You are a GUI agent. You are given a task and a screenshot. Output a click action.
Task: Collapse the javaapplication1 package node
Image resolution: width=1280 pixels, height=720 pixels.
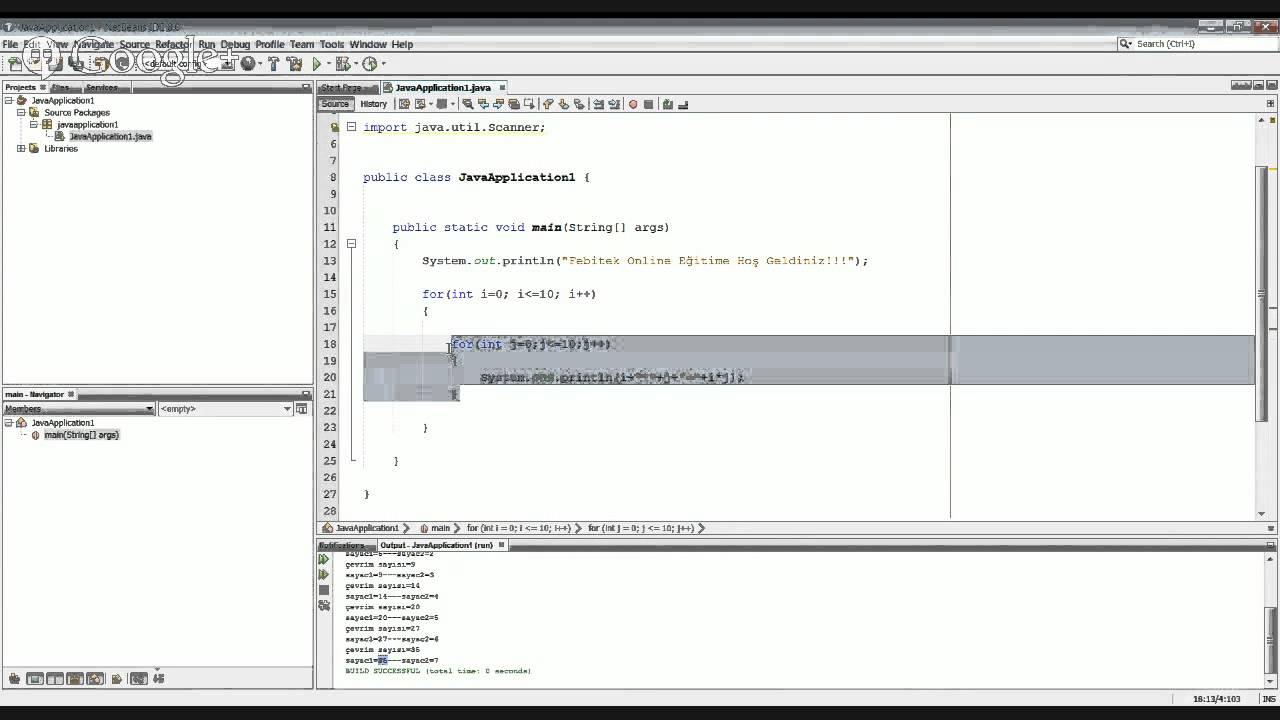[34, 125]
